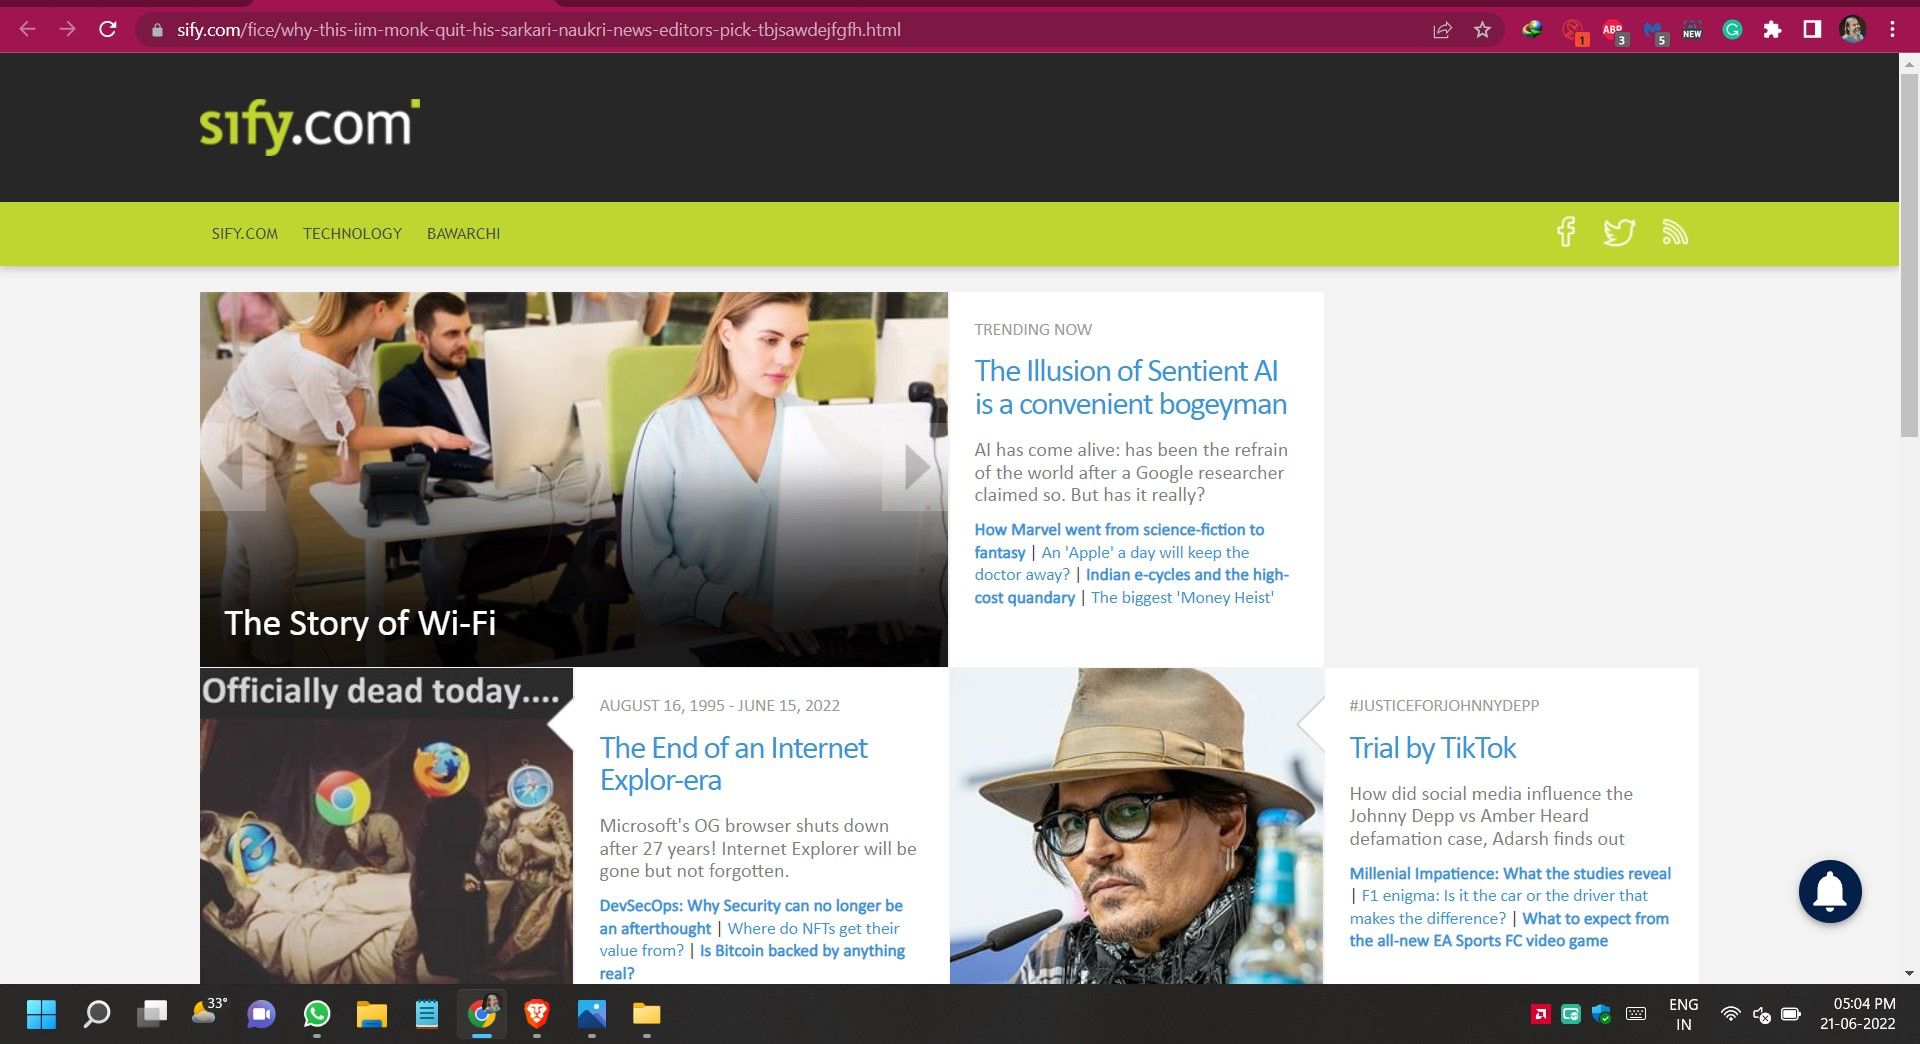Image resolution: width=1920 pixels, height=1044 pixels.
Task: Show the previous carousel slide
Action: (231, 467)
